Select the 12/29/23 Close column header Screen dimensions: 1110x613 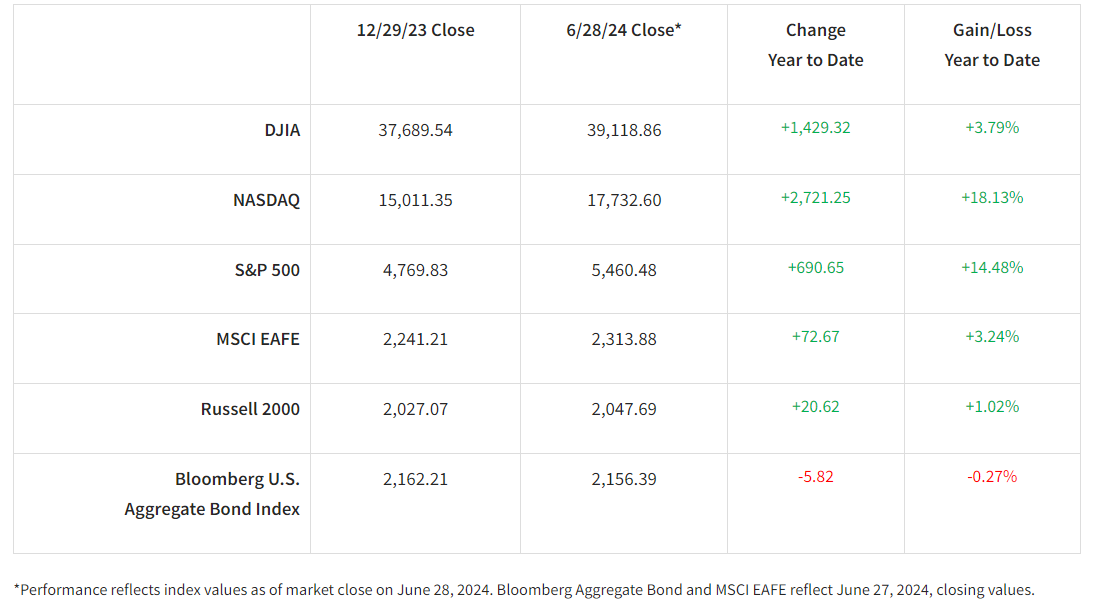416,30
